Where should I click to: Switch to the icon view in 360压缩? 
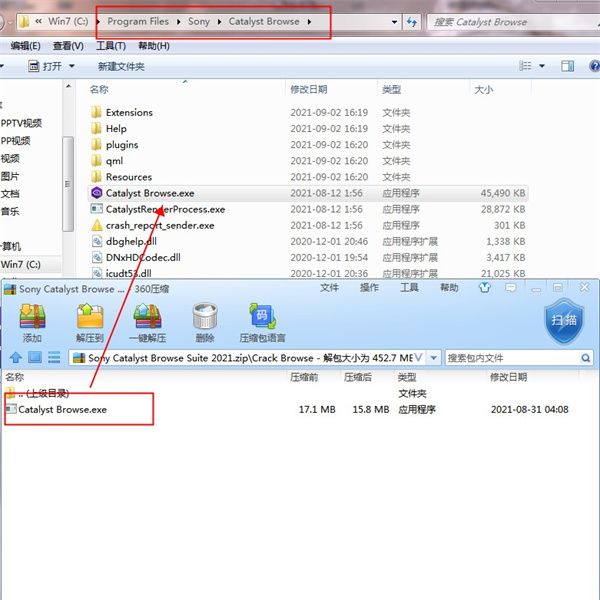pyautogui.click(x=35, y=357)
